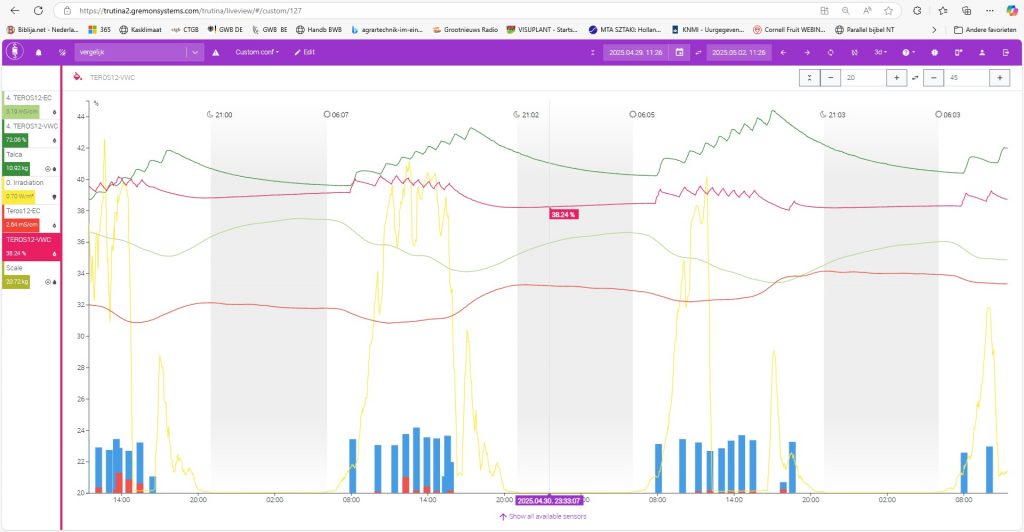Viewport: 1024px width, 532px height.
Task: Open the user account icon
Action: tap(982, 52)
